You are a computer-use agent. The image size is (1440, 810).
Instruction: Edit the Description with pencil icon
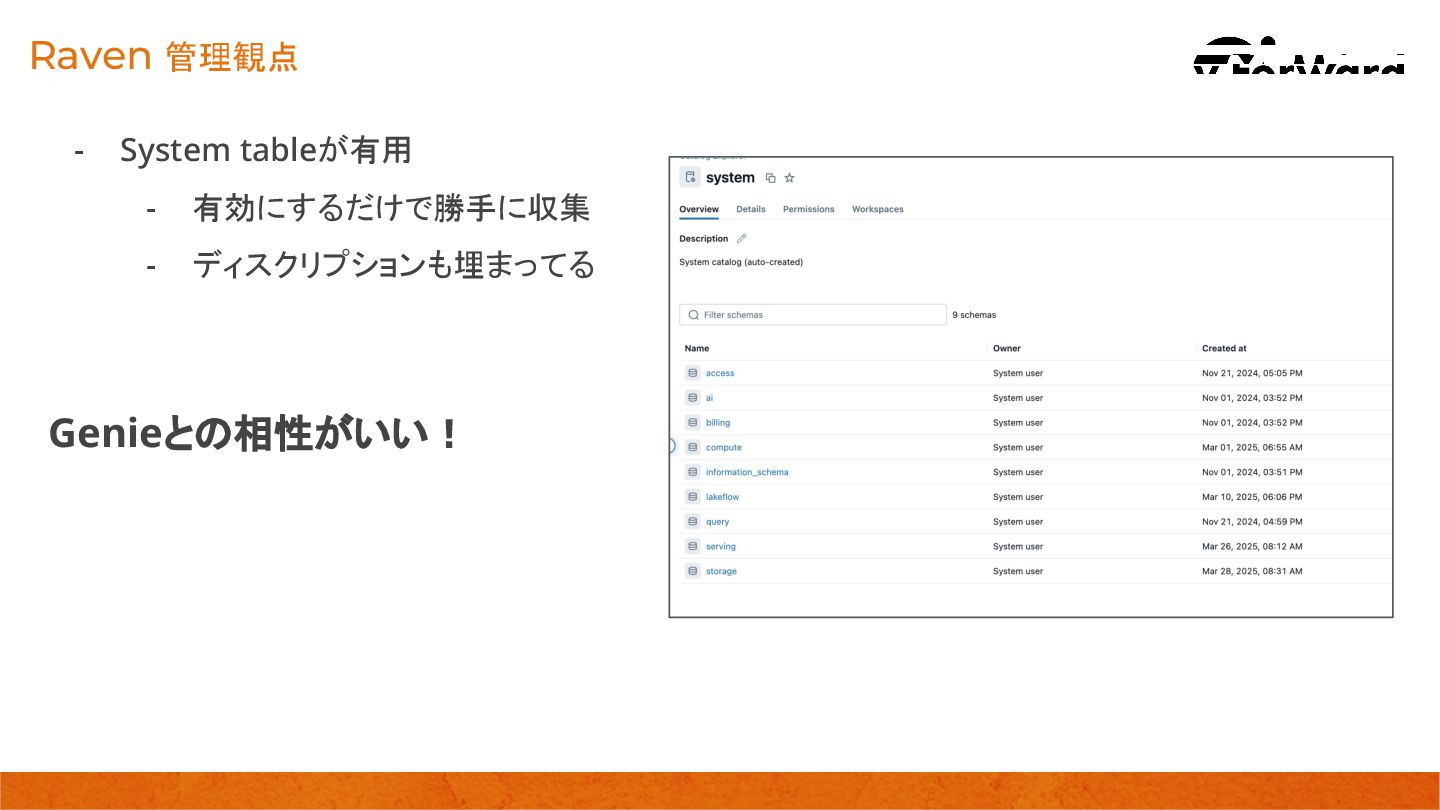point(741,239)
